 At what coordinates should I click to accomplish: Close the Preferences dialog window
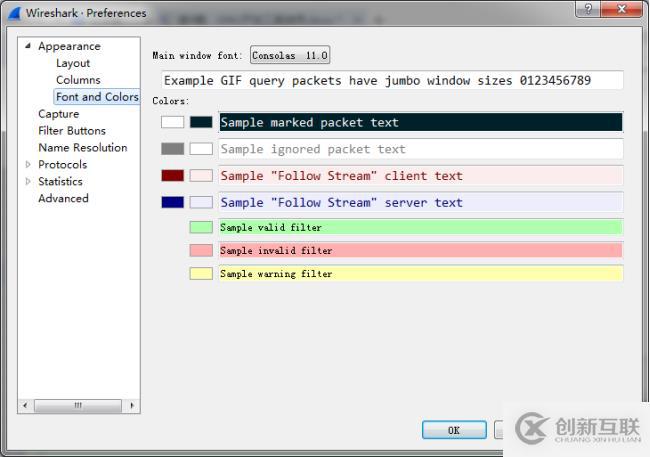(621, 9)
